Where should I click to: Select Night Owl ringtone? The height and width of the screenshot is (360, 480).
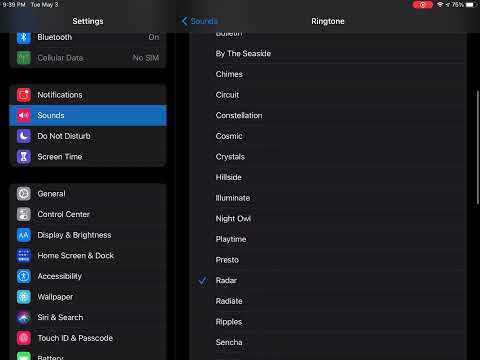click(328, 219)
